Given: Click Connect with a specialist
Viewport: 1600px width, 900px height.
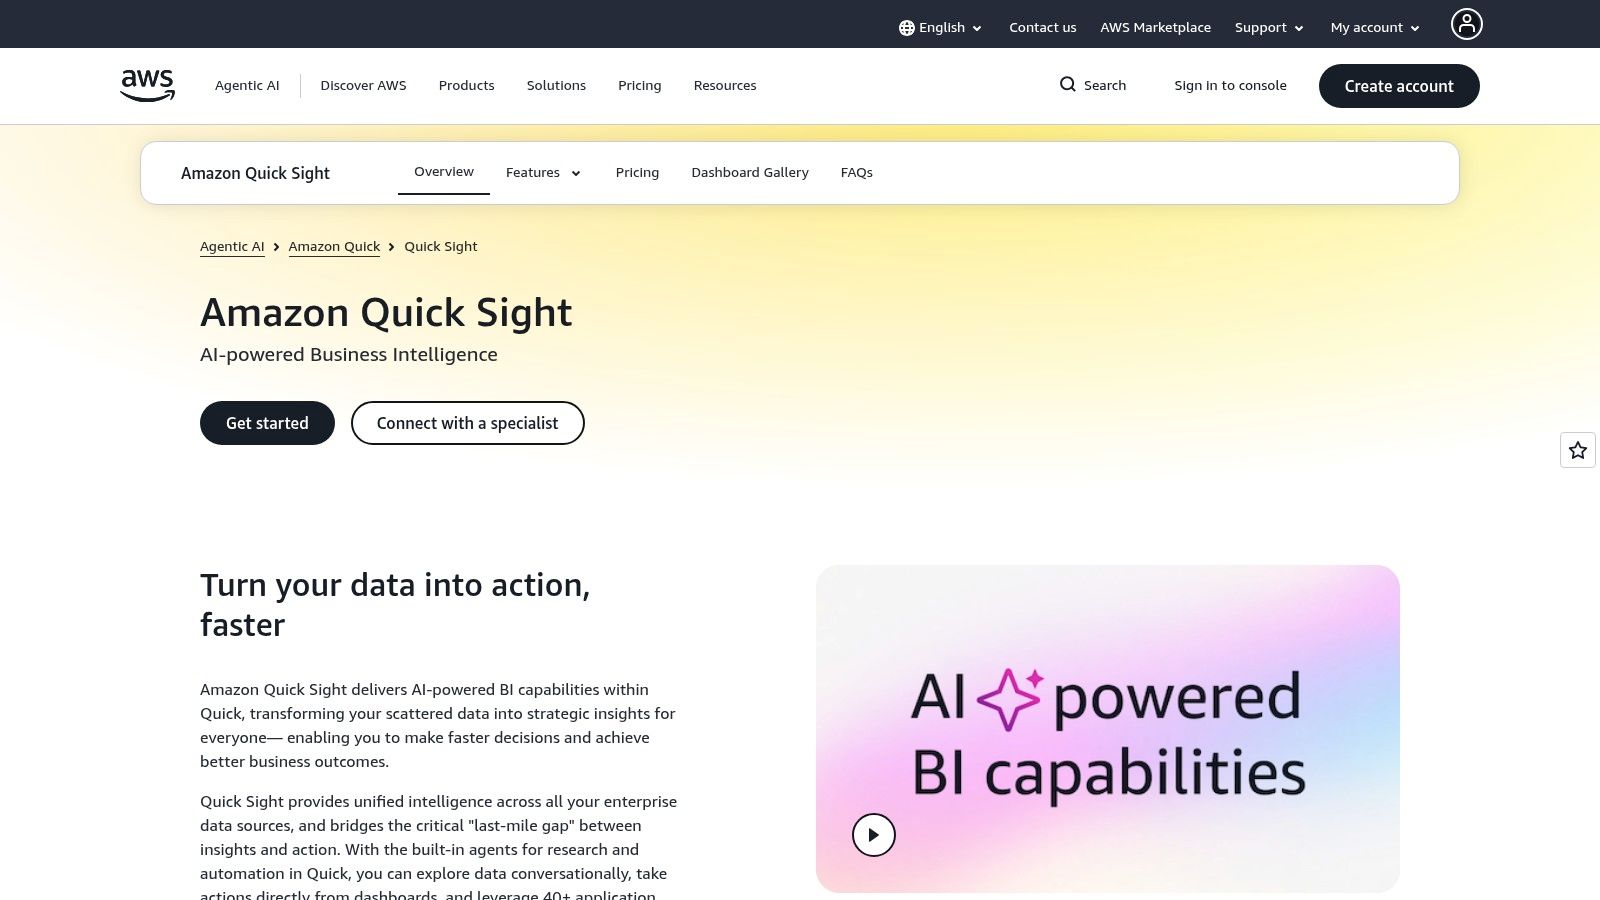Looking at the screenshot, I should click(467, 423).
